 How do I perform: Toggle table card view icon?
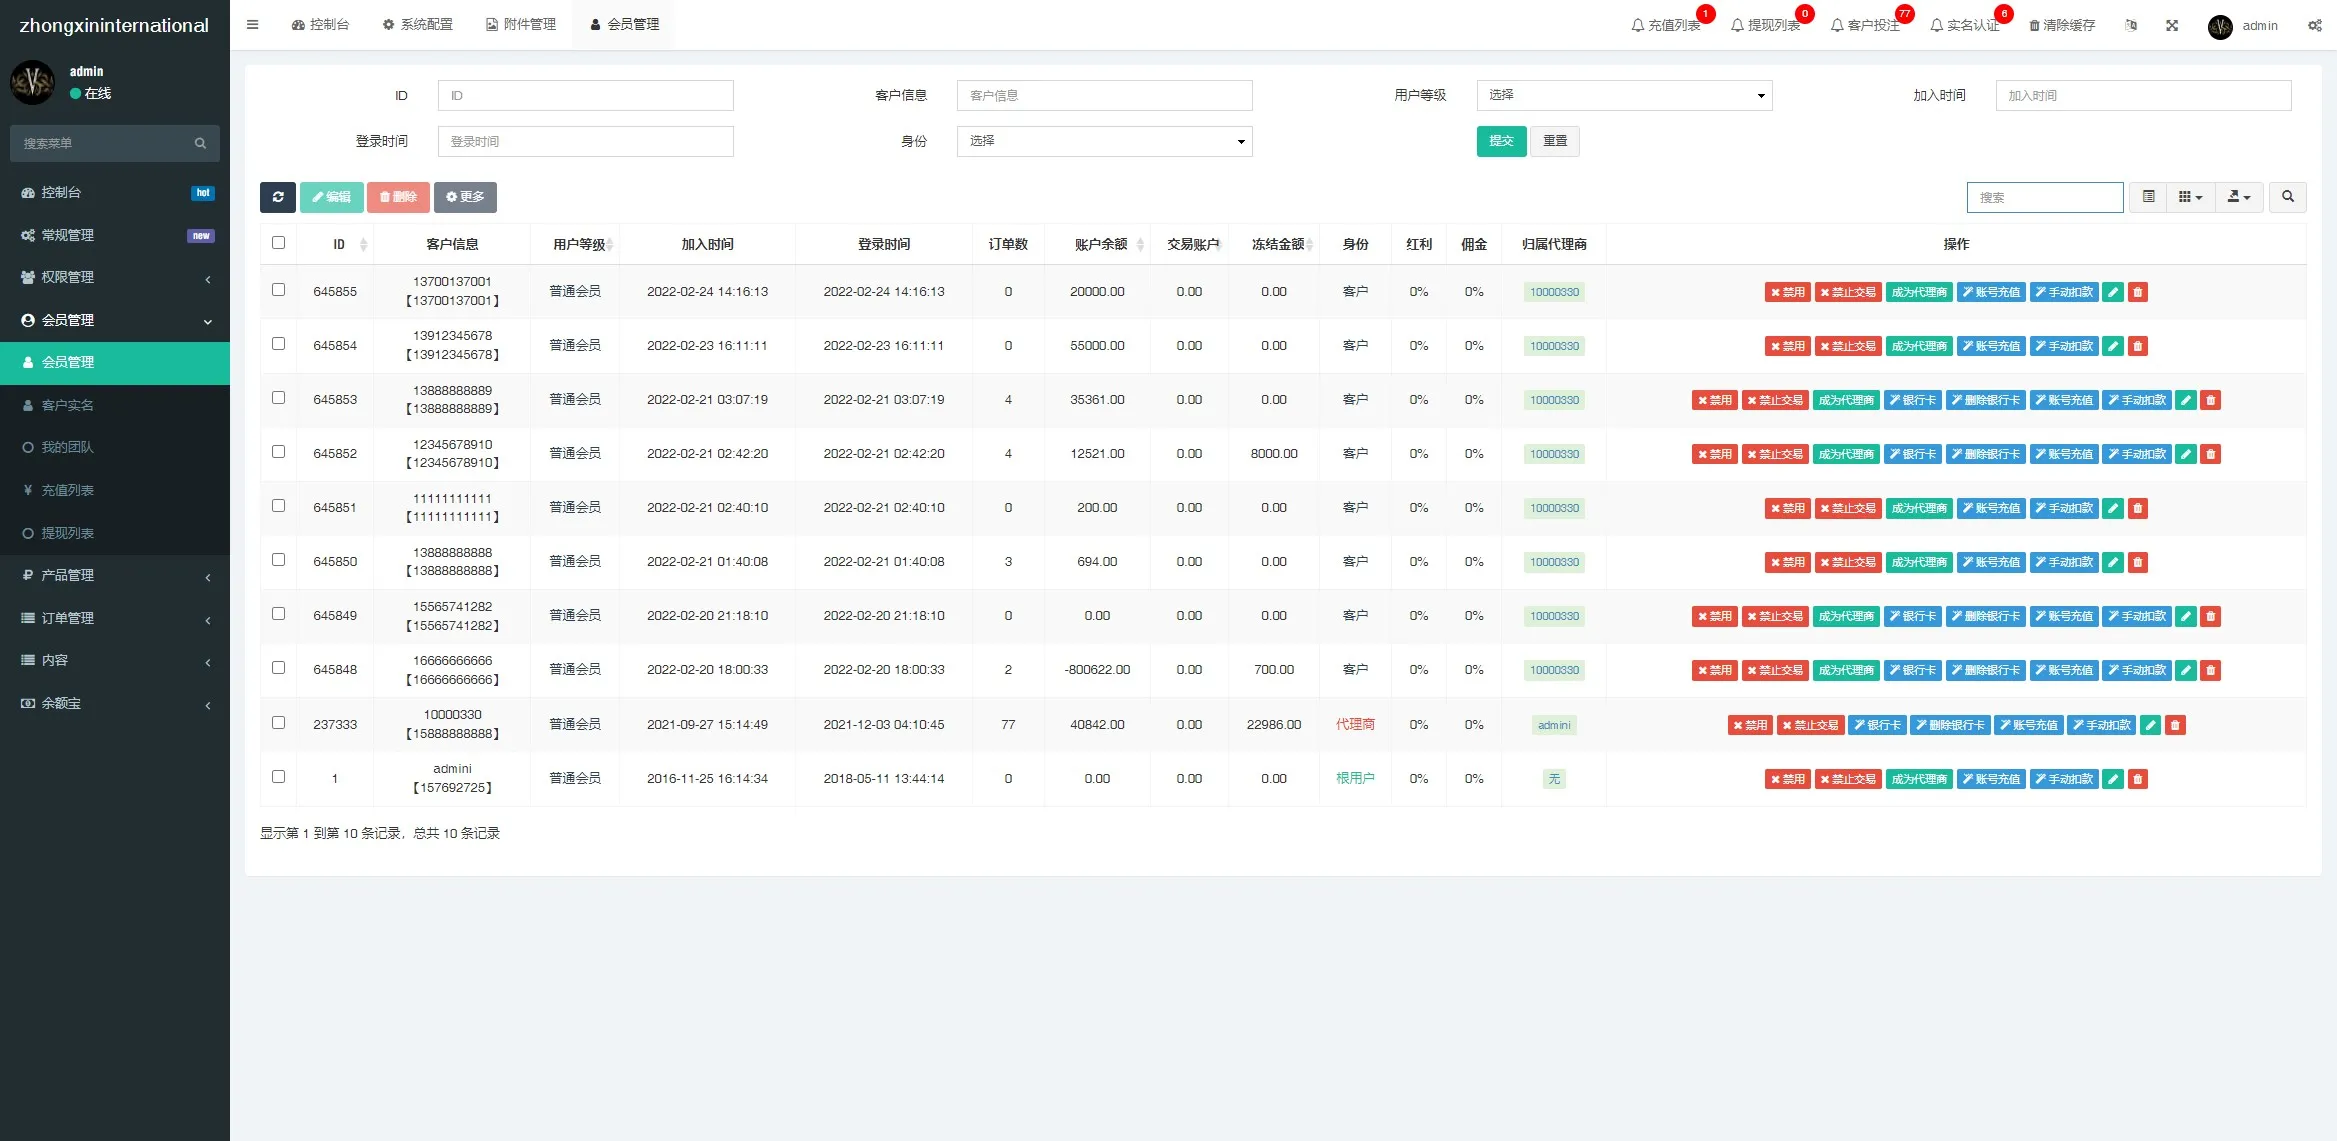point(2148,197)
